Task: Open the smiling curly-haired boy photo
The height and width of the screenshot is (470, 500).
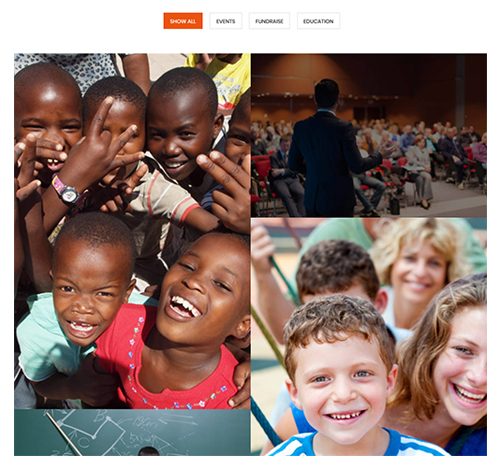Action: click(x=369, y=337)
